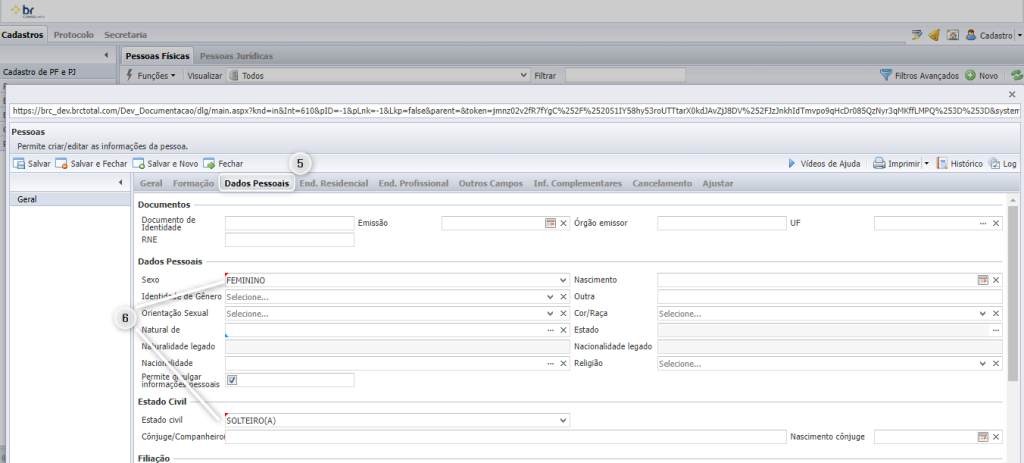Open the Estado lookup ellipsis
This screenshot has height=463, width=1024.
click(x=996, y=330)
